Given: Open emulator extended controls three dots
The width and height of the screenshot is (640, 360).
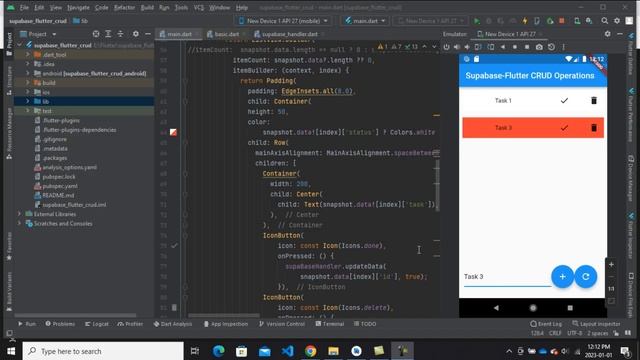Looking at the screenshot, I should click(564, 47).
